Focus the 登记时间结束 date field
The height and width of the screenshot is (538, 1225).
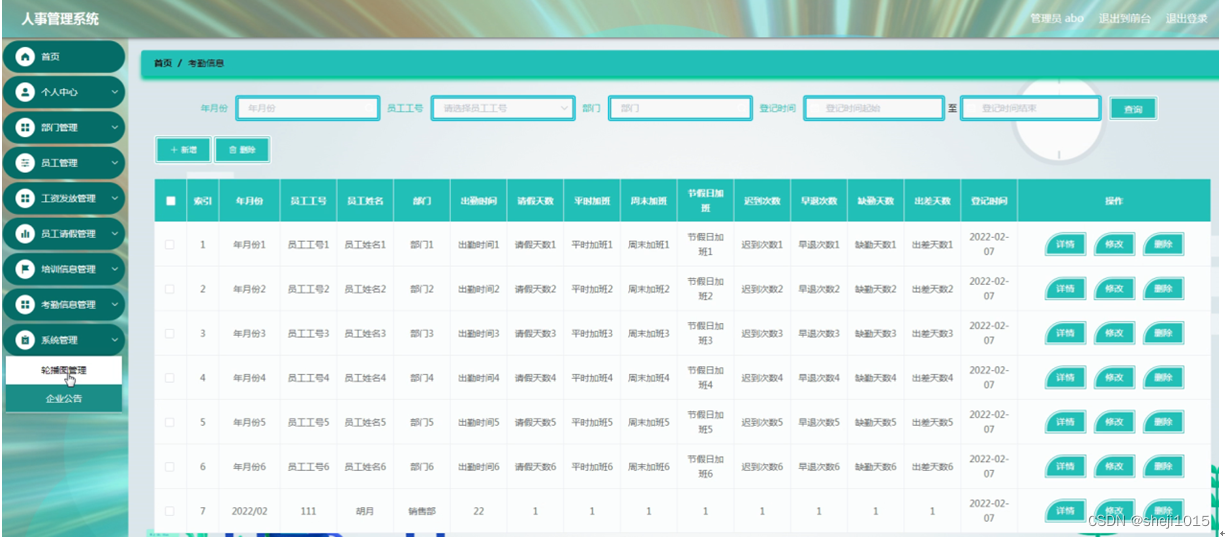point(1030,108)
